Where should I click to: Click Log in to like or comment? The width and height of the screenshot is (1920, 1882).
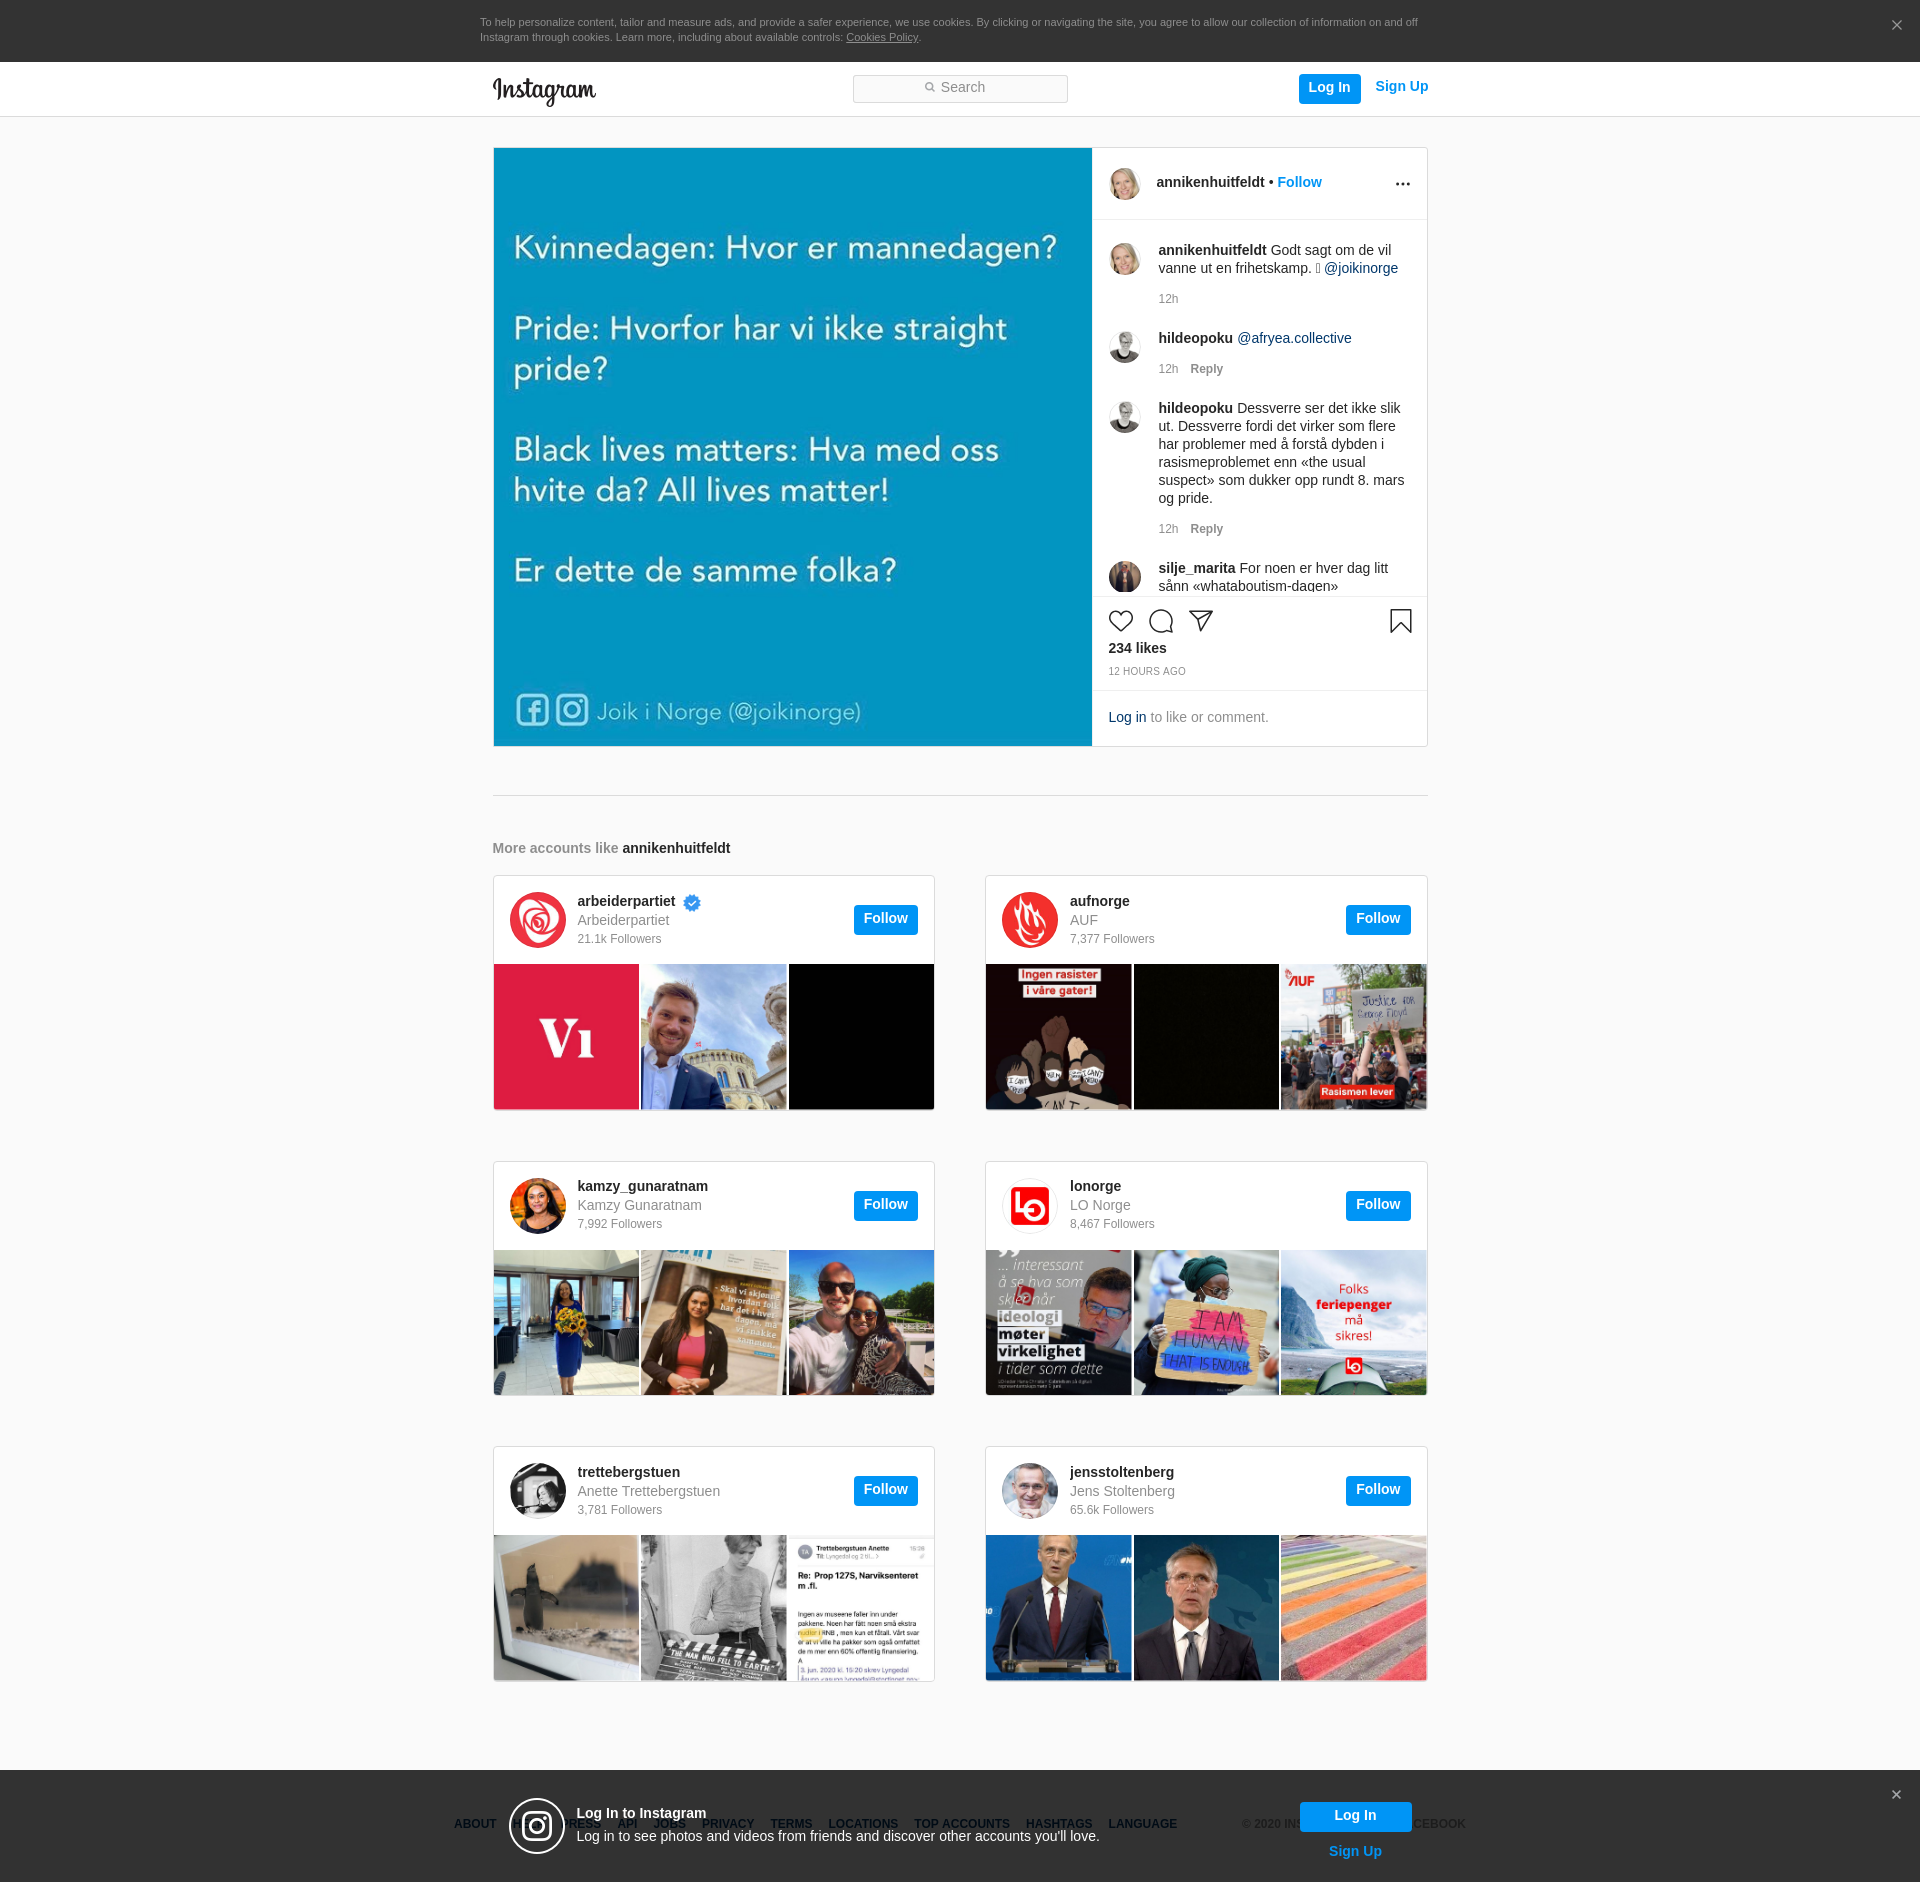click(1127, 717)
